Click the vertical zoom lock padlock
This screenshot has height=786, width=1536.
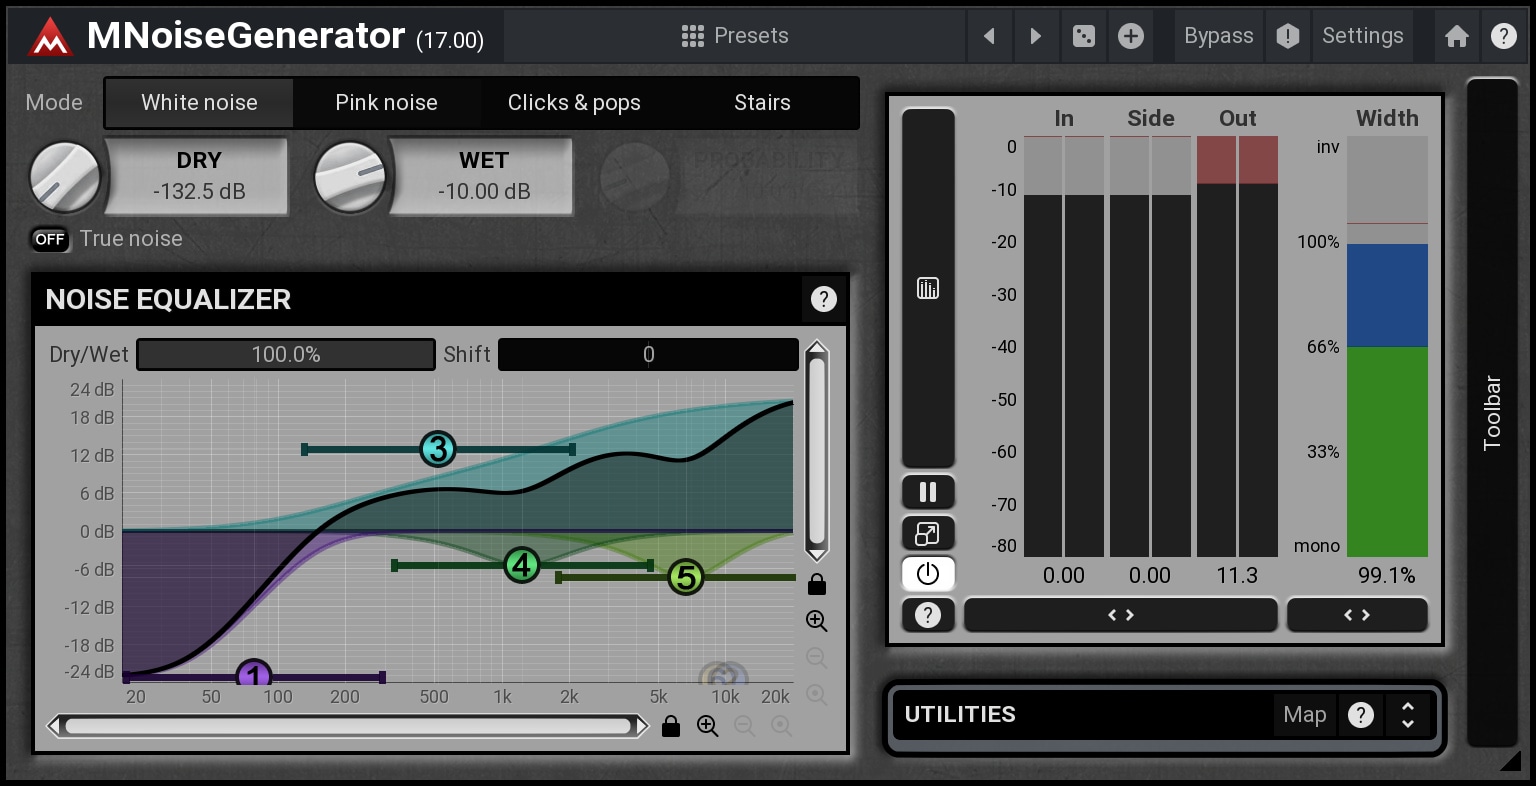[x=817, y=584]
